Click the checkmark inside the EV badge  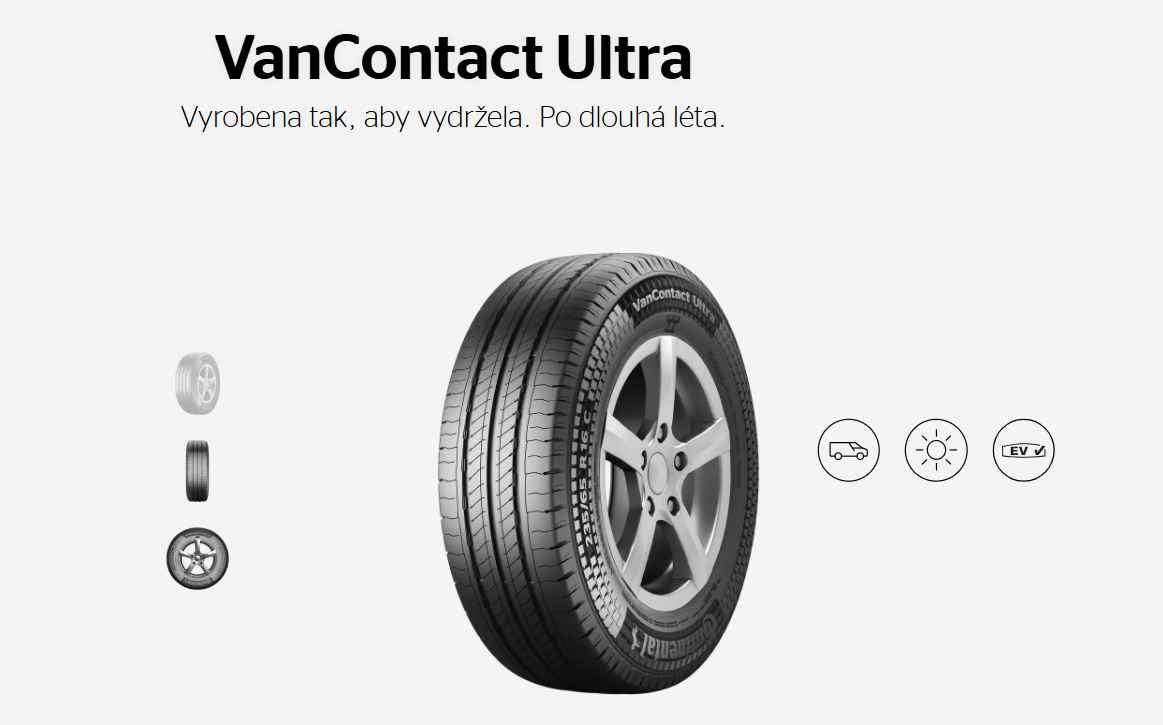pos(1038,450)
